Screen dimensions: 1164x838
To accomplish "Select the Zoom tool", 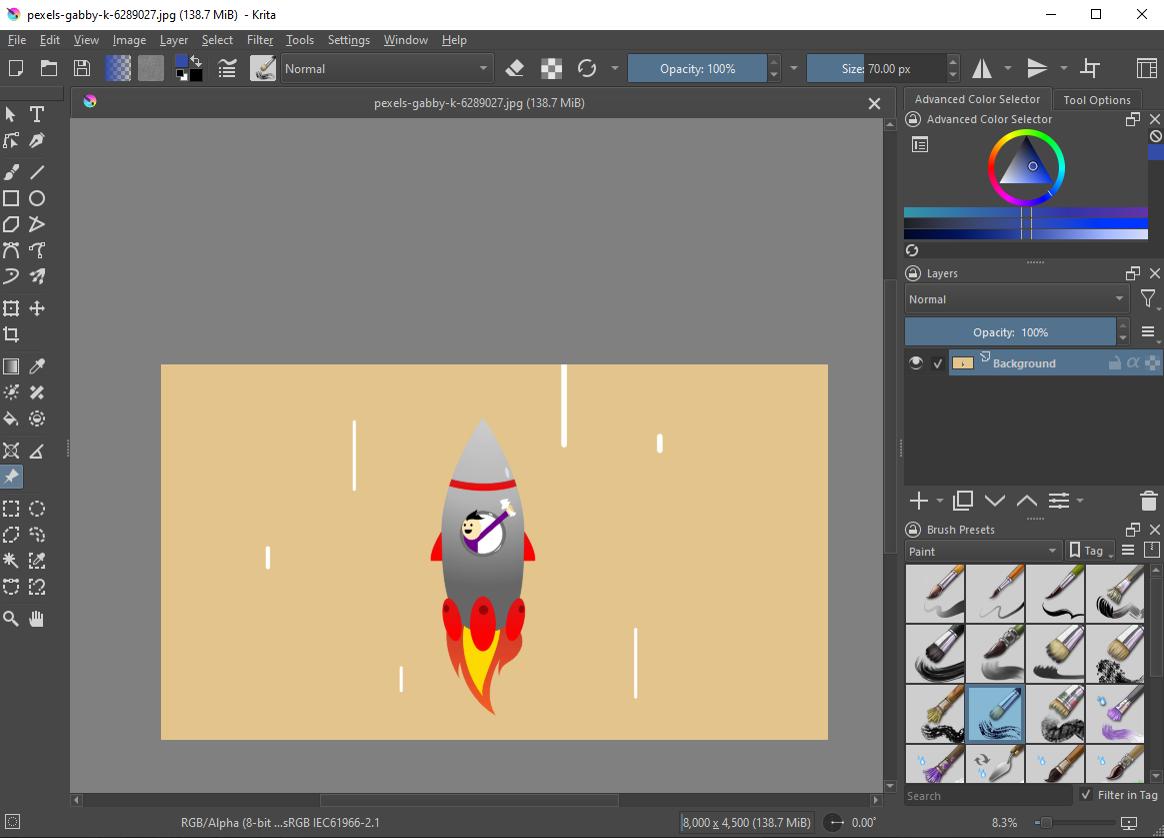I will coord(11,618).
